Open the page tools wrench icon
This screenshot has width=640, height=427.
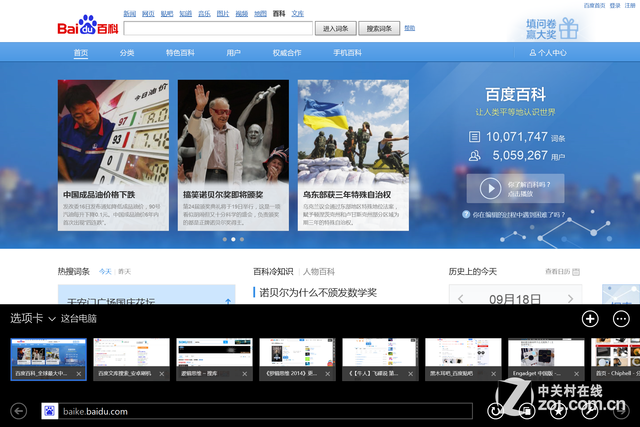(590, 411)
